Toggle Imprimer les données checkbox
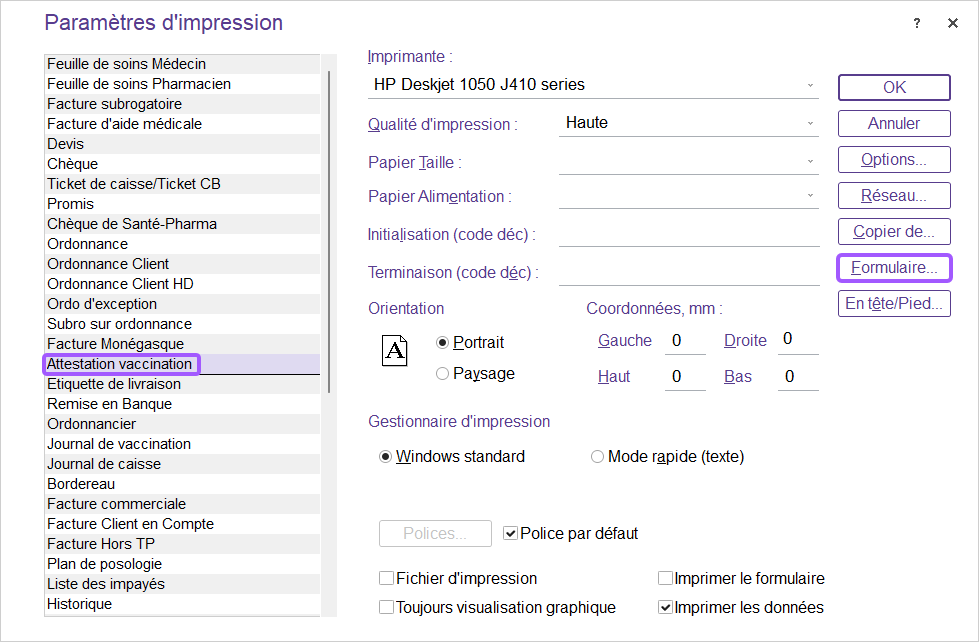This screenshot has width=979, height=642. 665,607
